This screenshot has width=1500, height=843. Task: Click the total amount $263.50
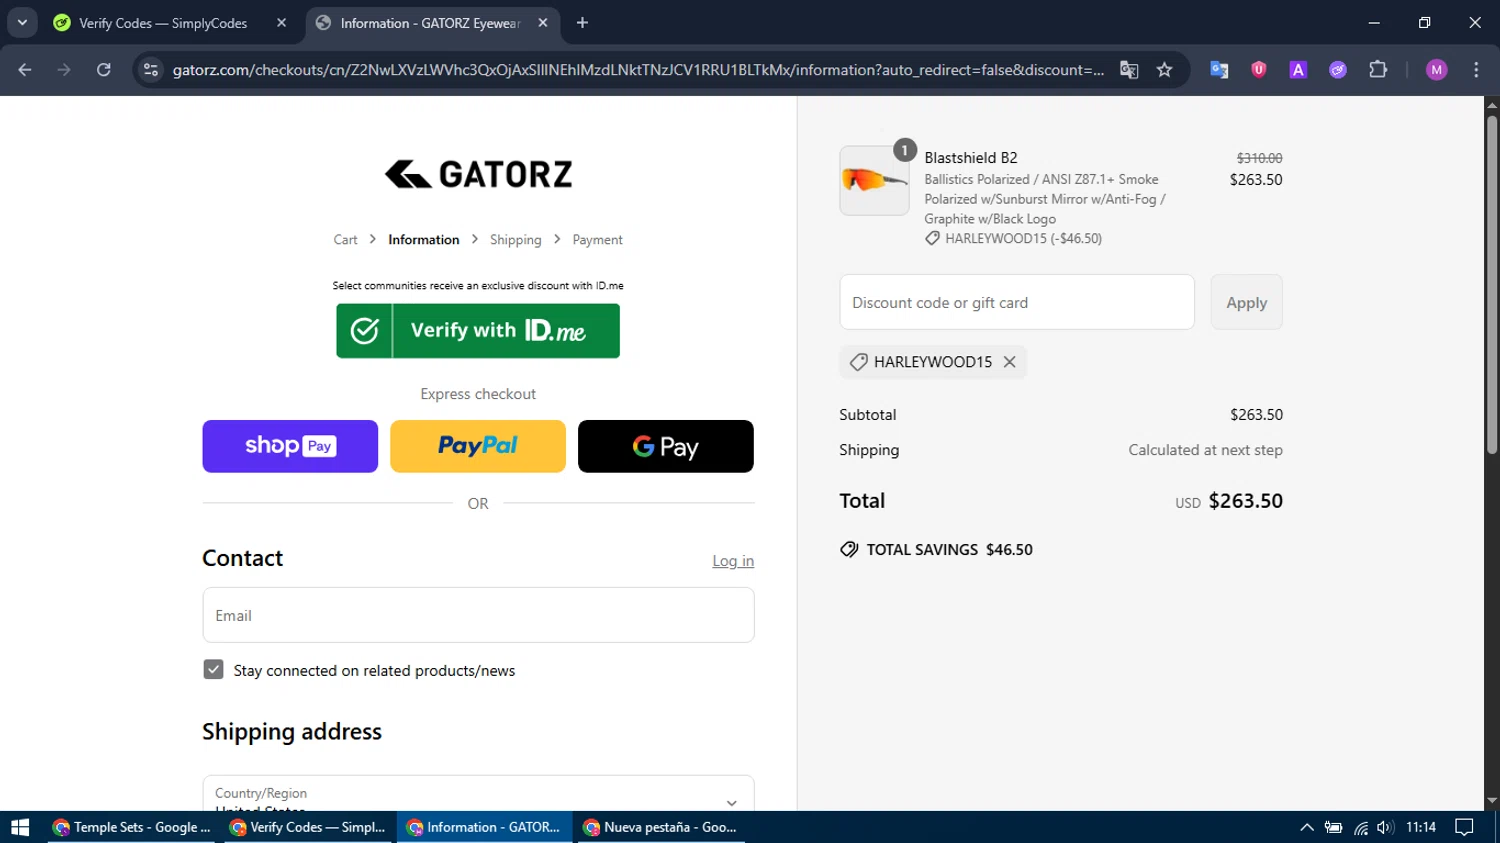(x=1245, y=501)
